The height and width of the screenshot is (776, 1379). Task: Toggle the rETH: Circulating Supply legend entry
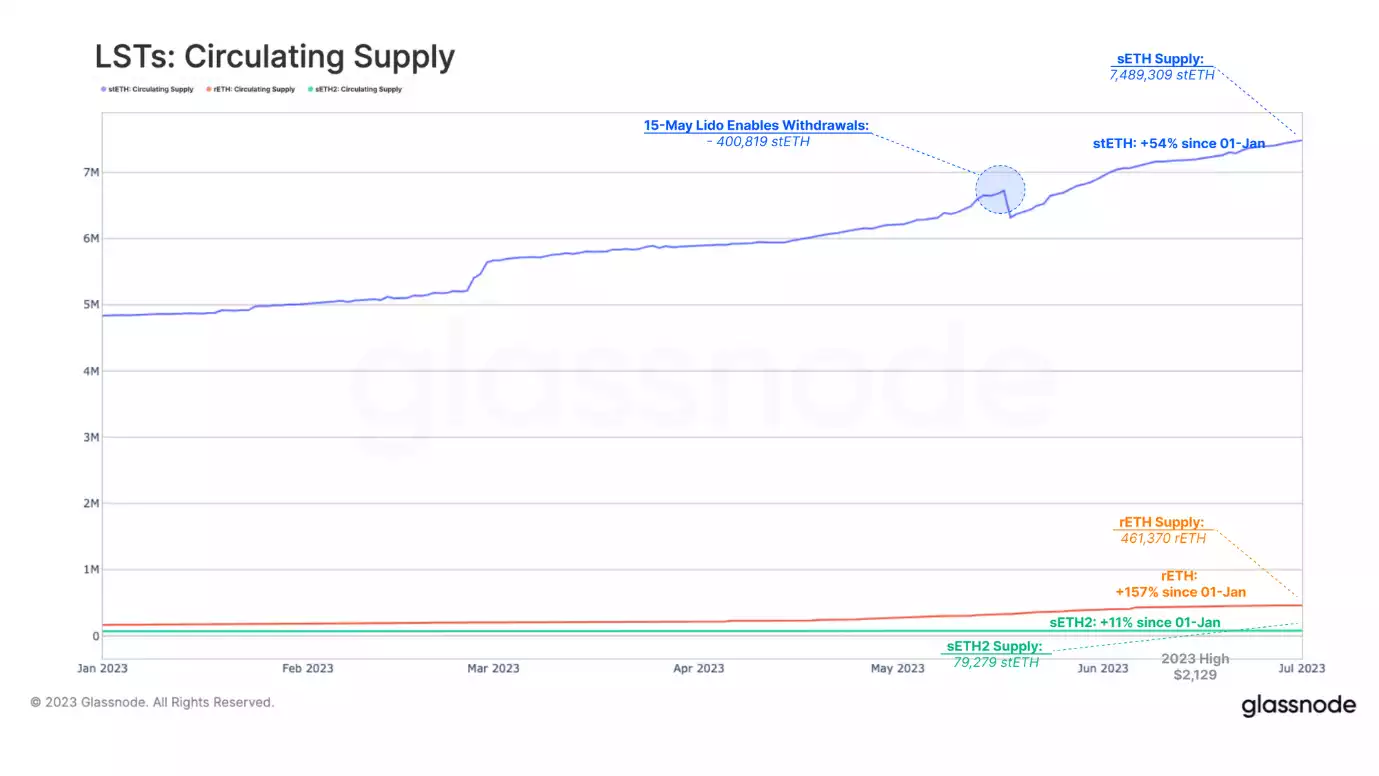253,90
